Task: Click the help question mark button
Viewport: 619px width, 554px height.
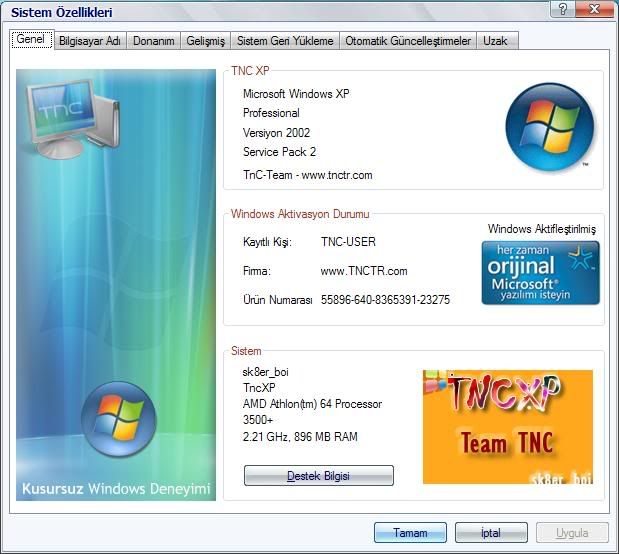Action: point(563,9)
